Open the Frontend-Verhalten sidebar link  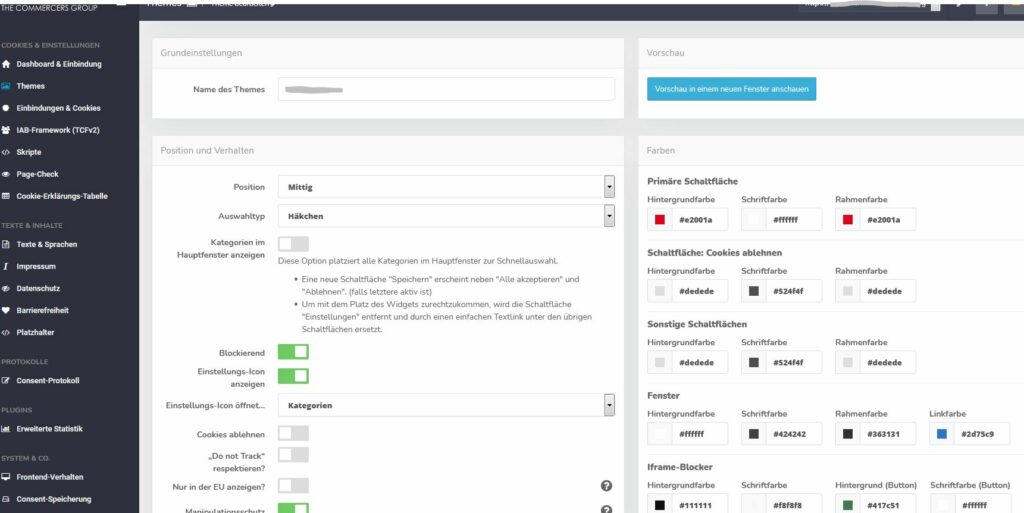pos(50,477)
